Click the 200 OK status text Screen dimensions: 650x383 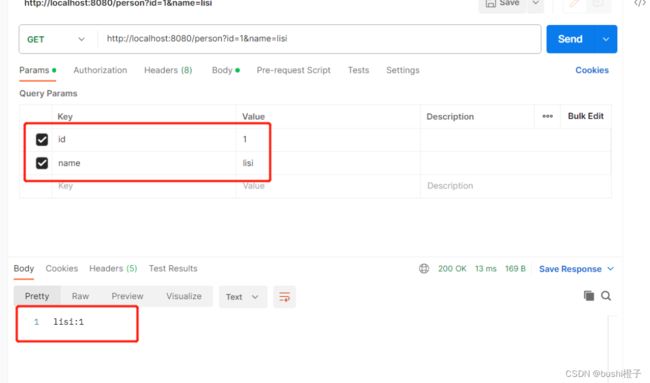[452, 269]
